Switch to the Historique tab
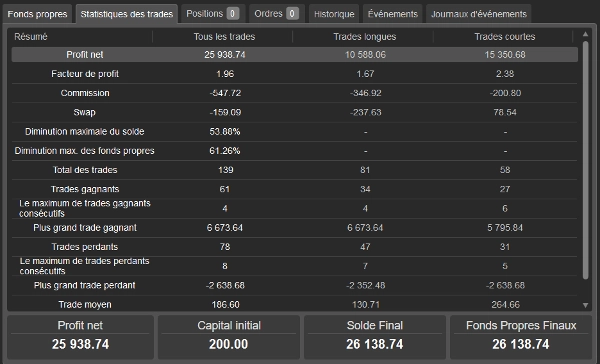This screenshot has width=600, height=364. pyautogui.click(x=334, y=14)
